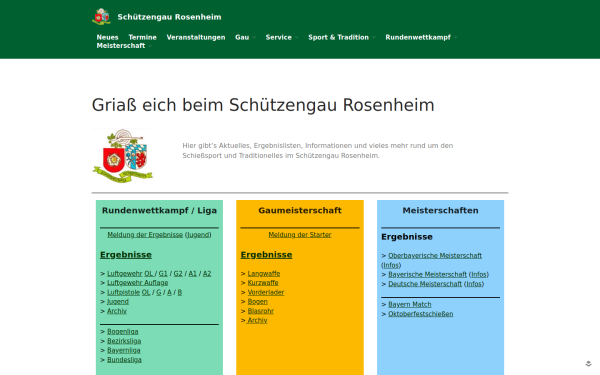
Task: Open Infos link under Oberbayerische Meisterschaft
Action: coord(391,265)
